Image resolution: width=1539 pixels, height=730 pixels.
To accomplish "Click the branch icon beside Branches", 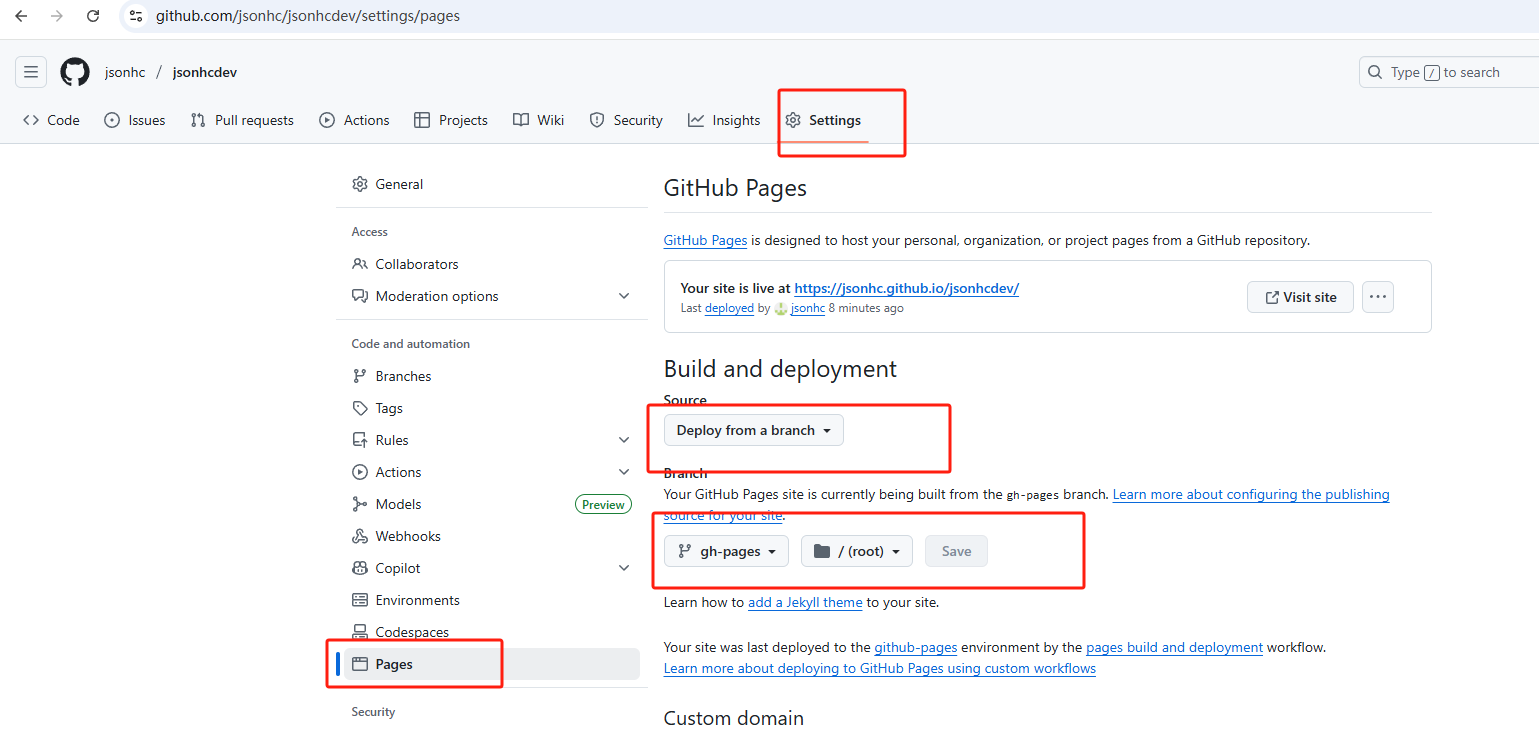I will [360, 376].
